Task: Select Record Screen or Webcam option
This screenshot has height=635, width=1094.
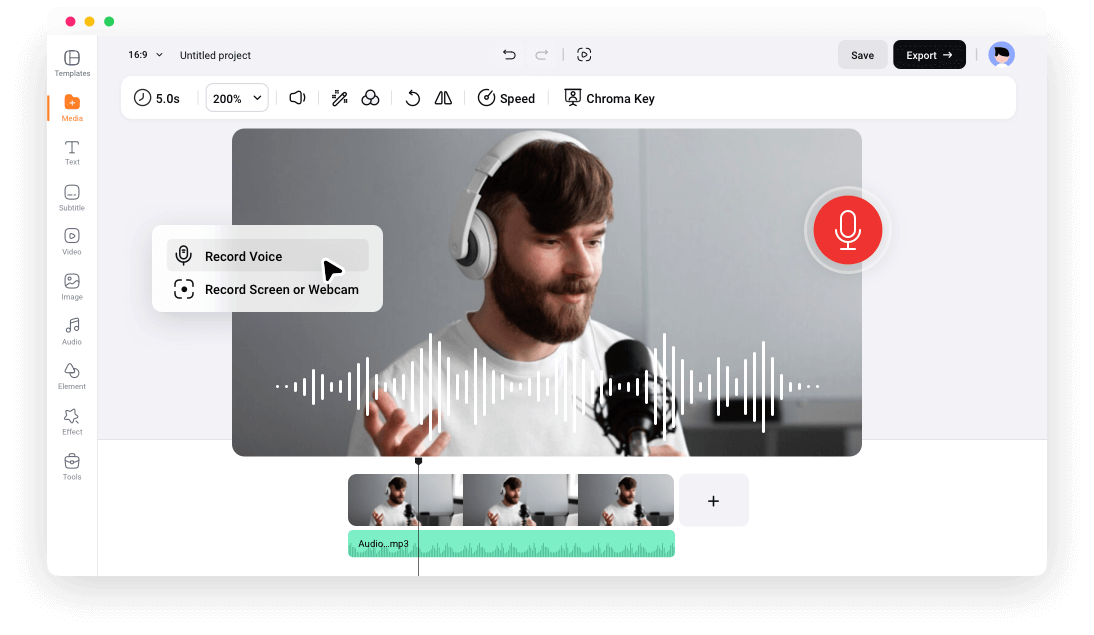Action: tap(267, 289)
